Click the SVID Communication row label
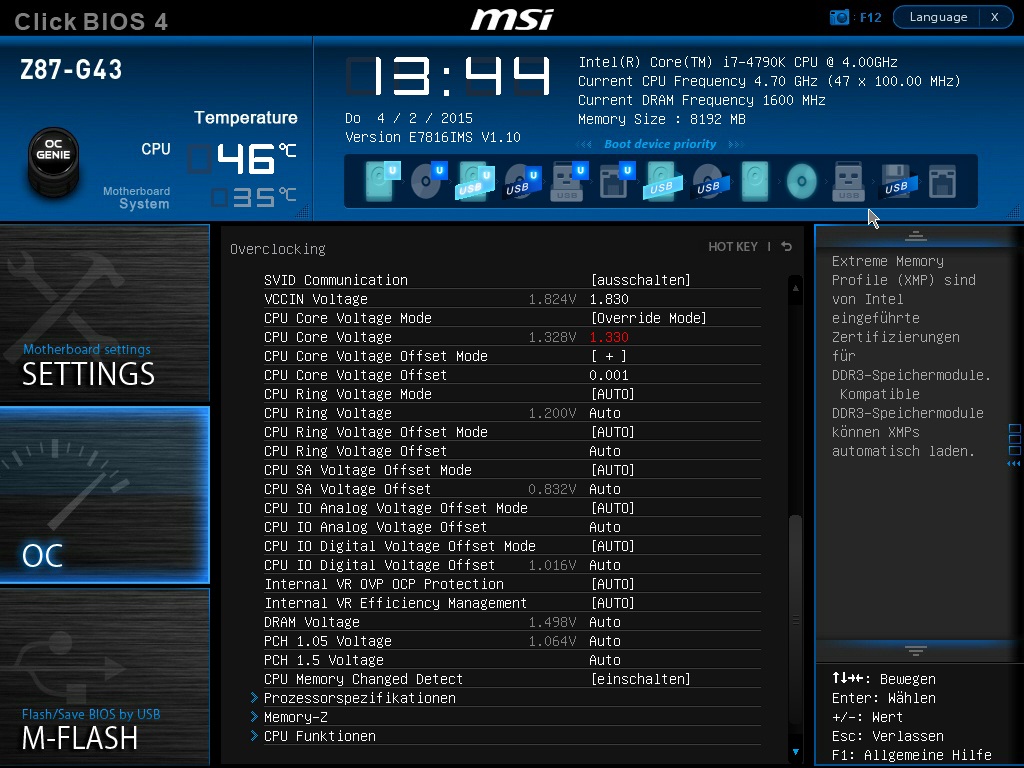Screen dimensions: 1024x768 (x=336, y=280)
